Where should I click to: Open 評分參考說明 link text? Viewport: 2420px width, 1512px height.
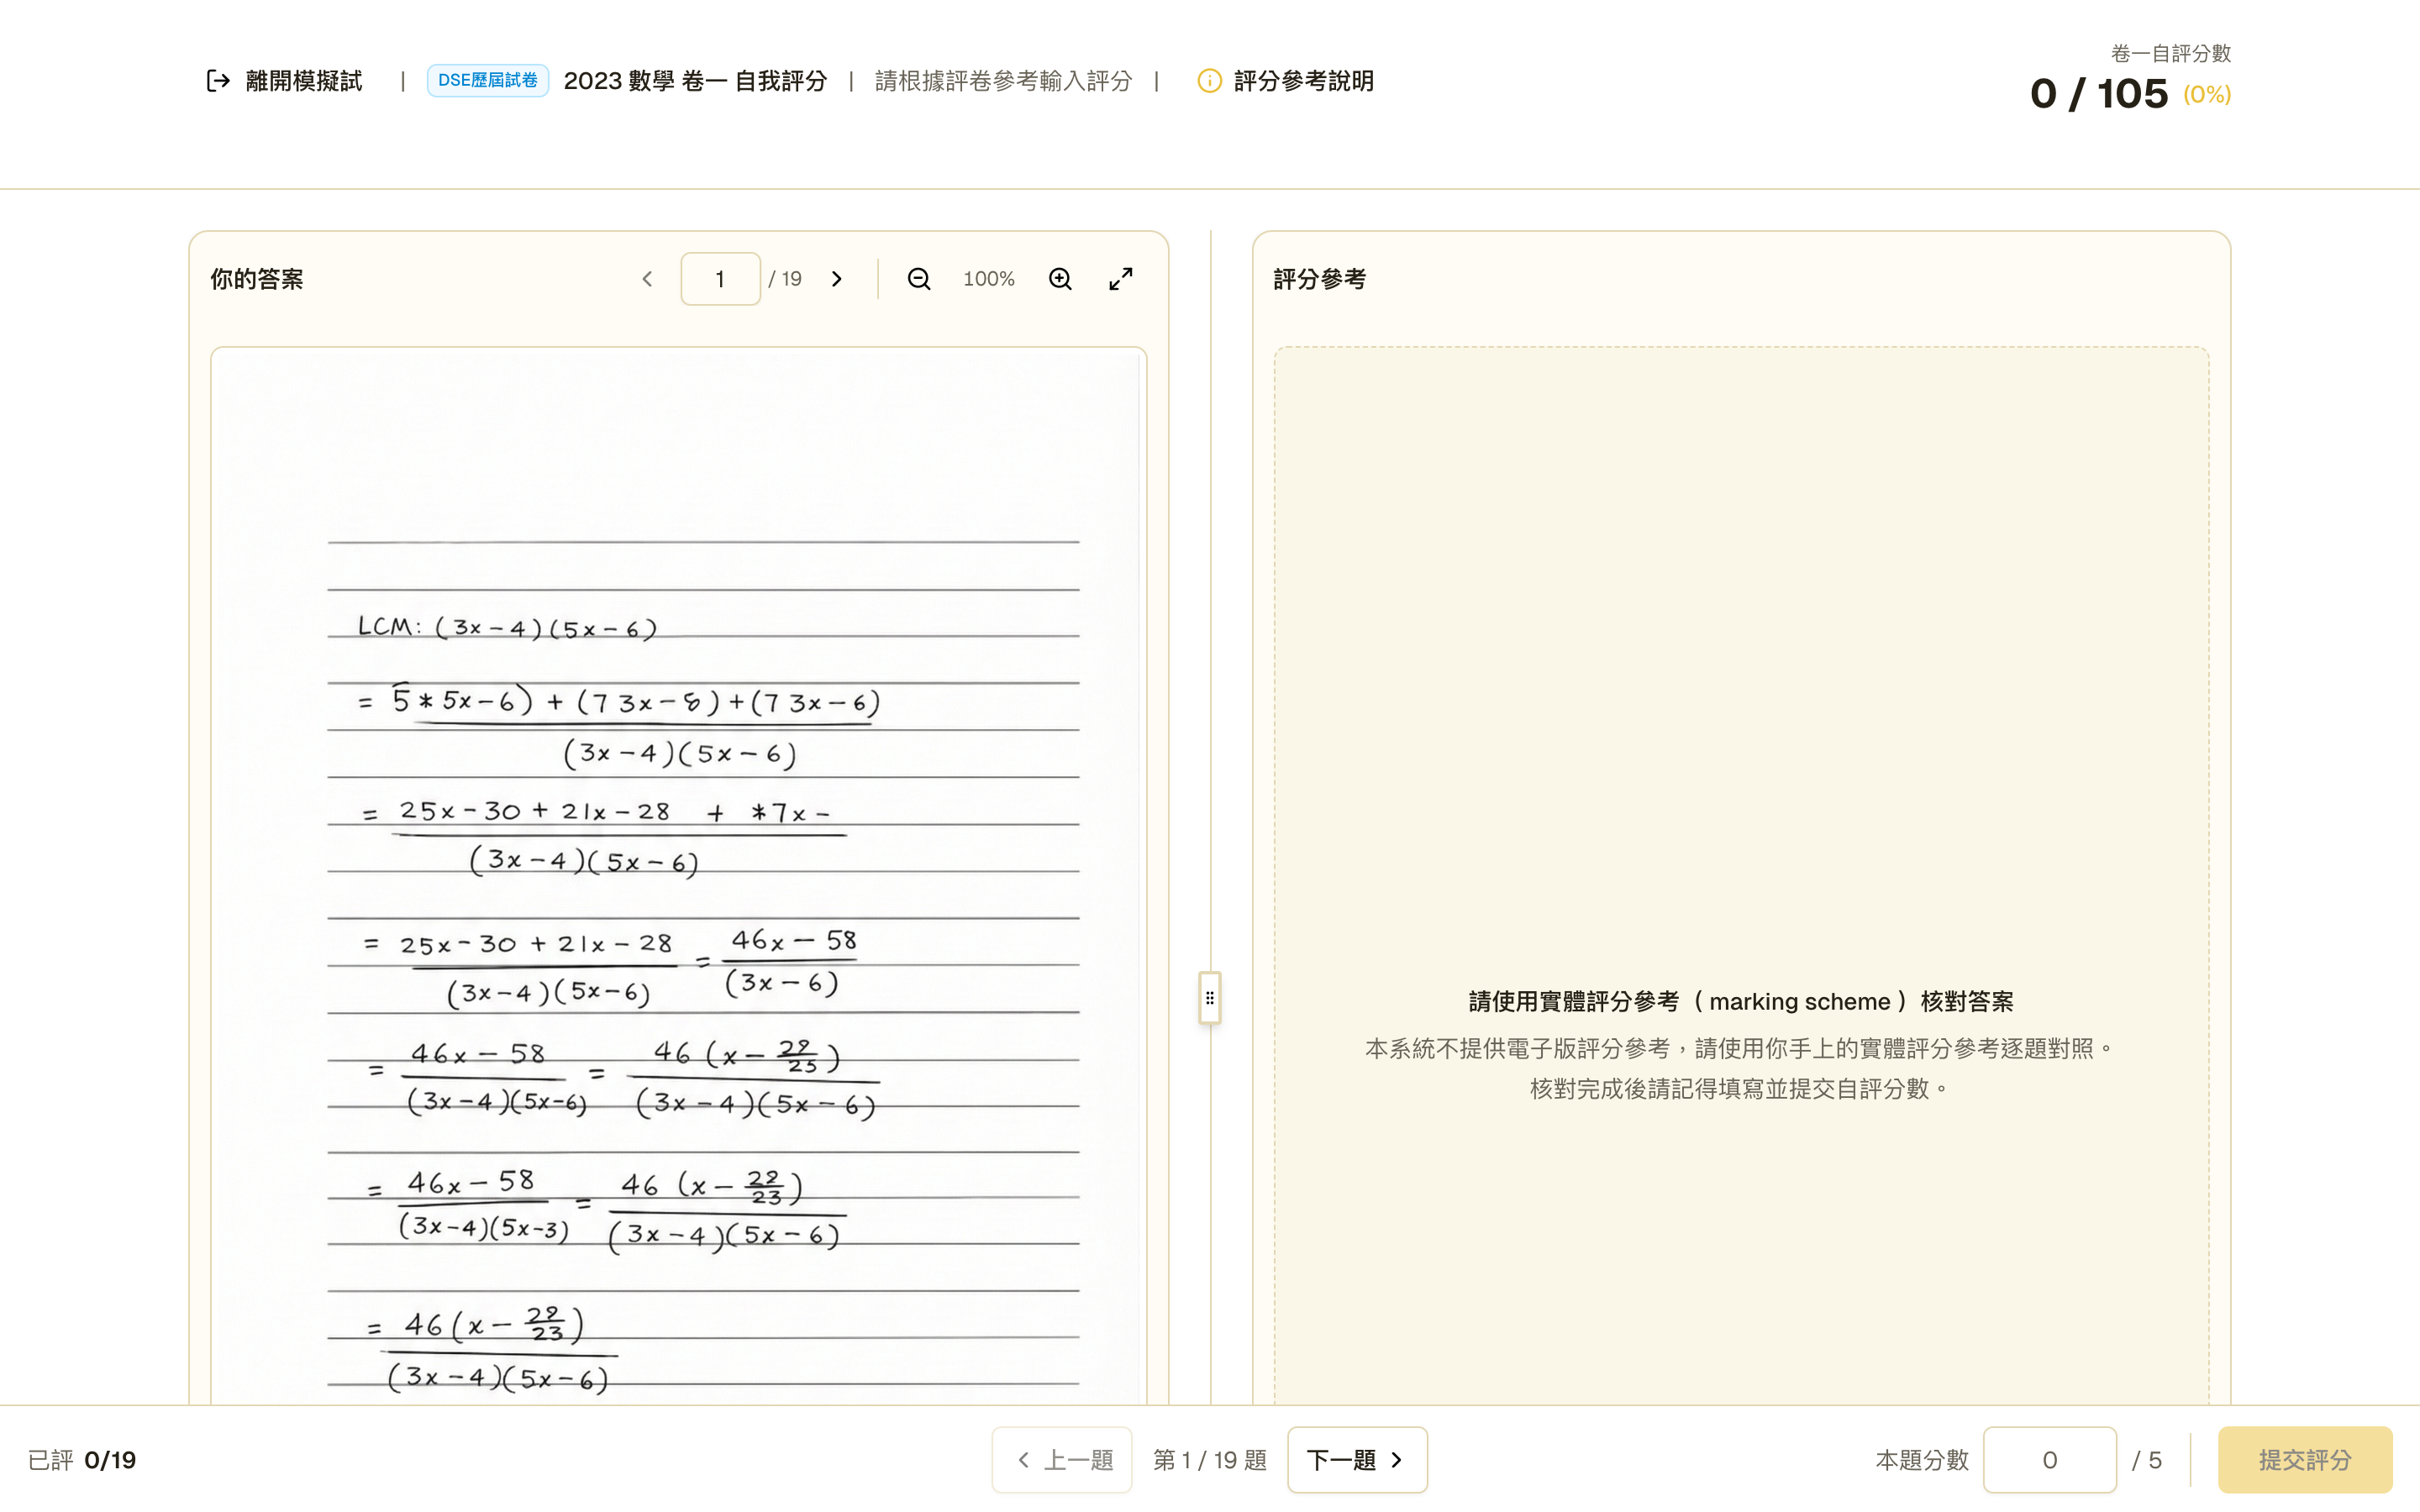[1304, 81]
